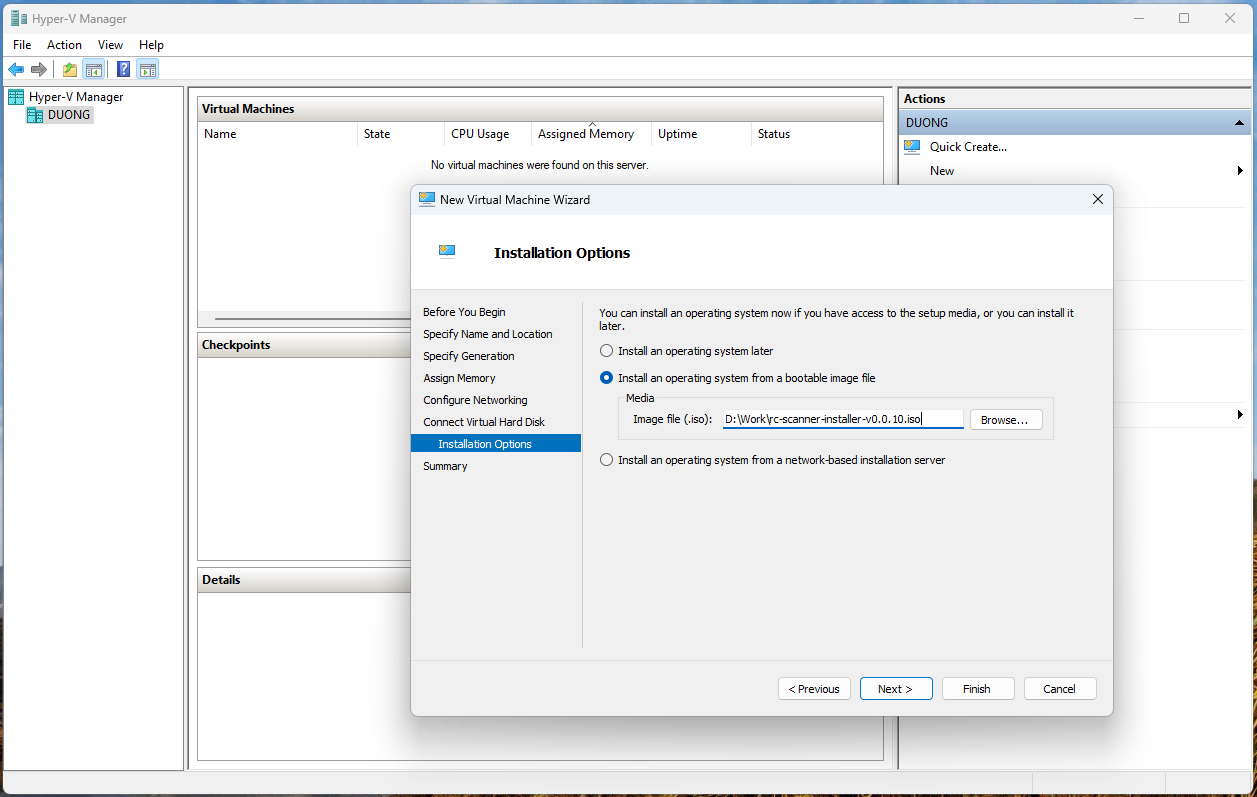Open the View menu

pos(110,45)
